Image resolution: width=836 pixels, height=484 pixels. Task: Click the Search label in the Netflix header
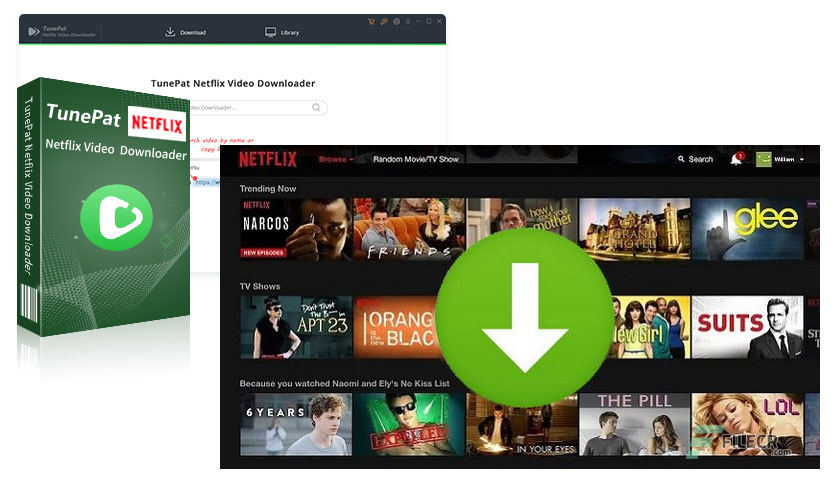701,159
